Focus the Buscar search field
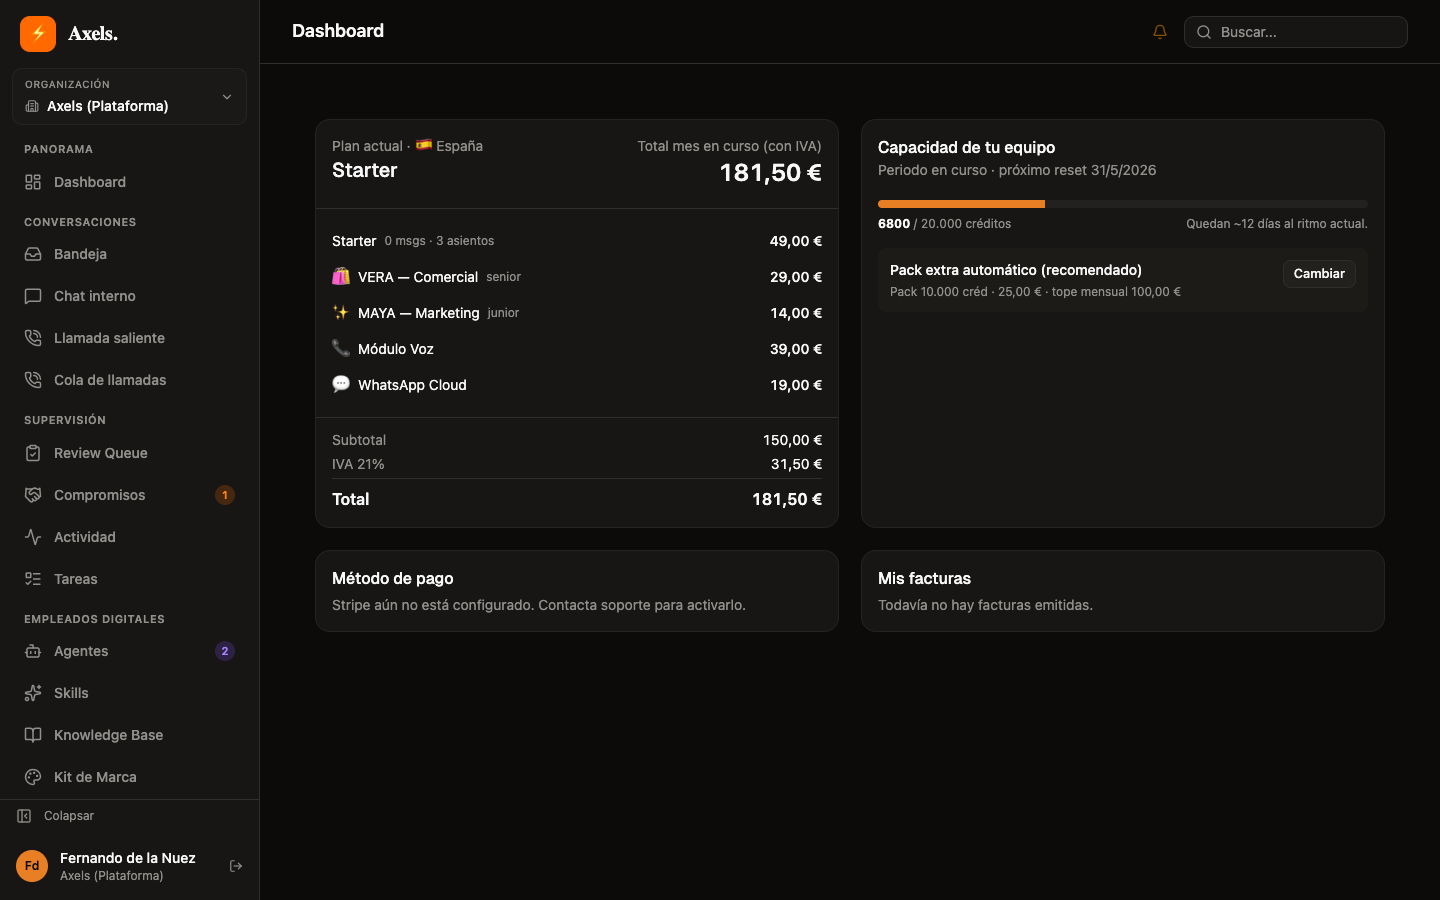1440x900 pixels. (1296, 32)
